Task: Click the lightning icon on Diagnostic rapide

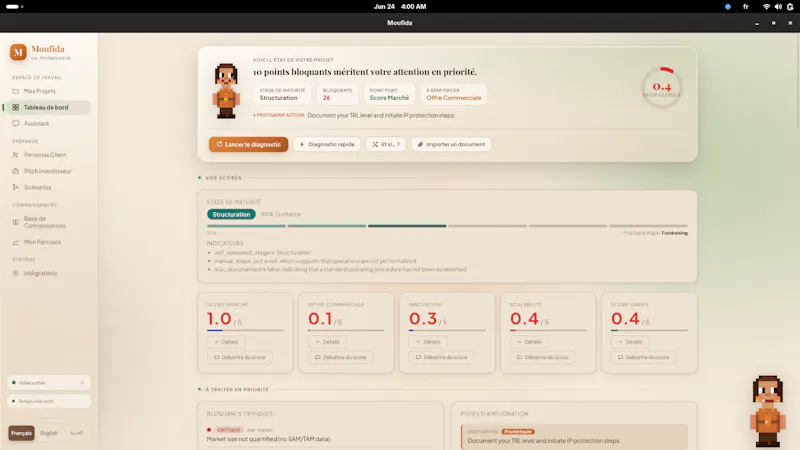Action: [x=302, y=144]
